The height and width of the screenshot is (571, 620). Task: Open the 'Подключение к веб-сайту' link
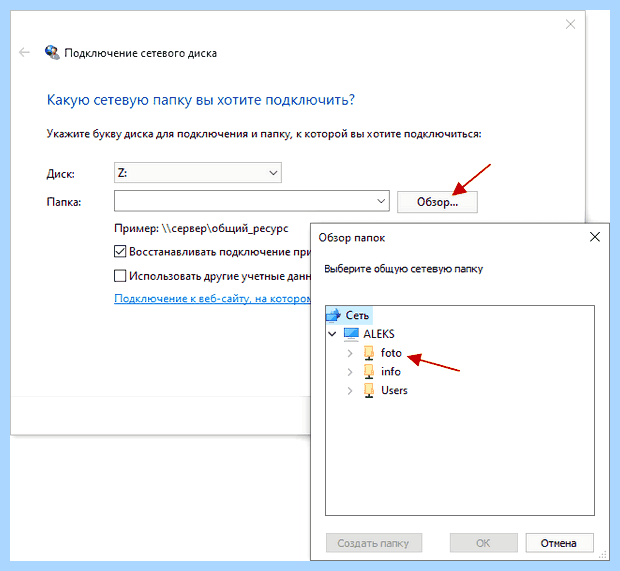click(x=212, y=299)
